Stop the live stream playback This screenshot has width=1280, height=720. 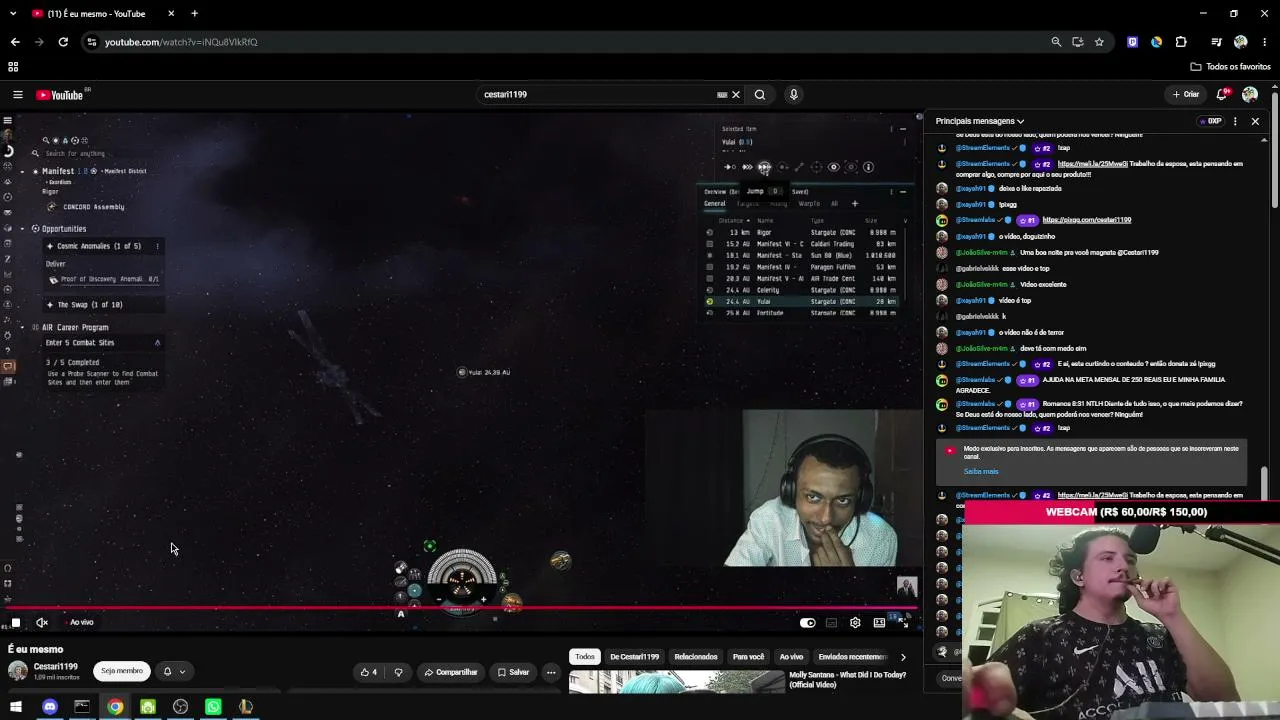click(x=16, y=622)
